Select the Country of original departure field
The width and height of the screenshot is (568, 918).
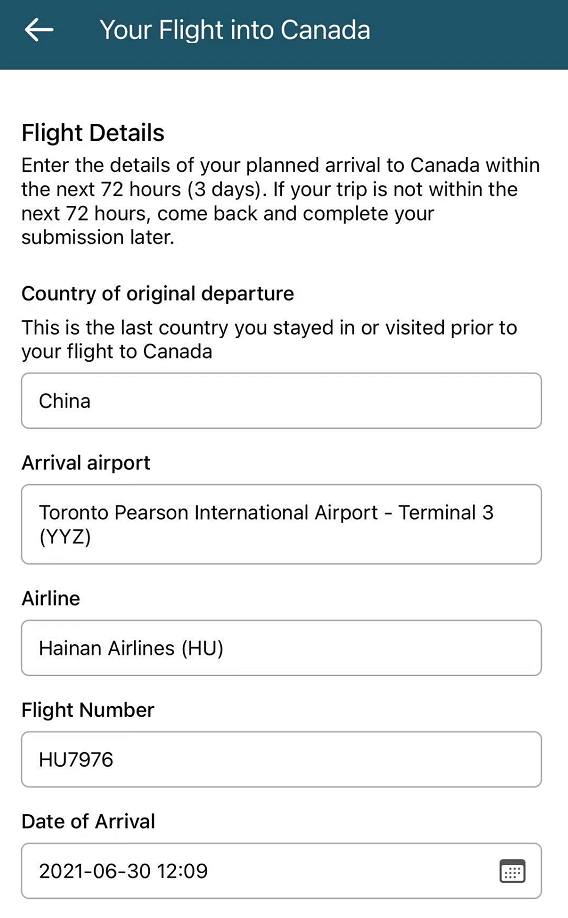pos(282,401)
